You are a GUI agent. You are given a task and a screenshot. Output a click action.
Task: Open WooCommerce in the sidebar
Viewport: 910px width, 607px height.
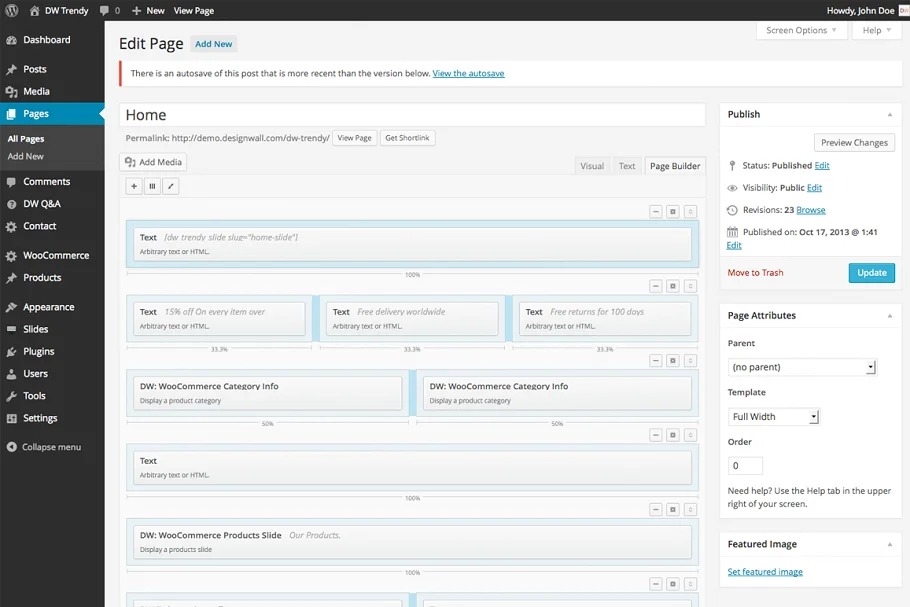pos(56,256)
